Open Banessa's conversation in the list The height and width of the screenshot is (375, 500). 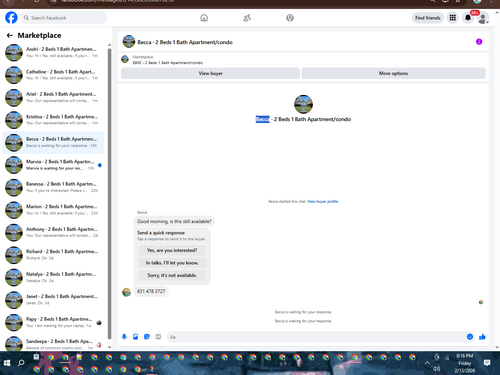[53, 187]
